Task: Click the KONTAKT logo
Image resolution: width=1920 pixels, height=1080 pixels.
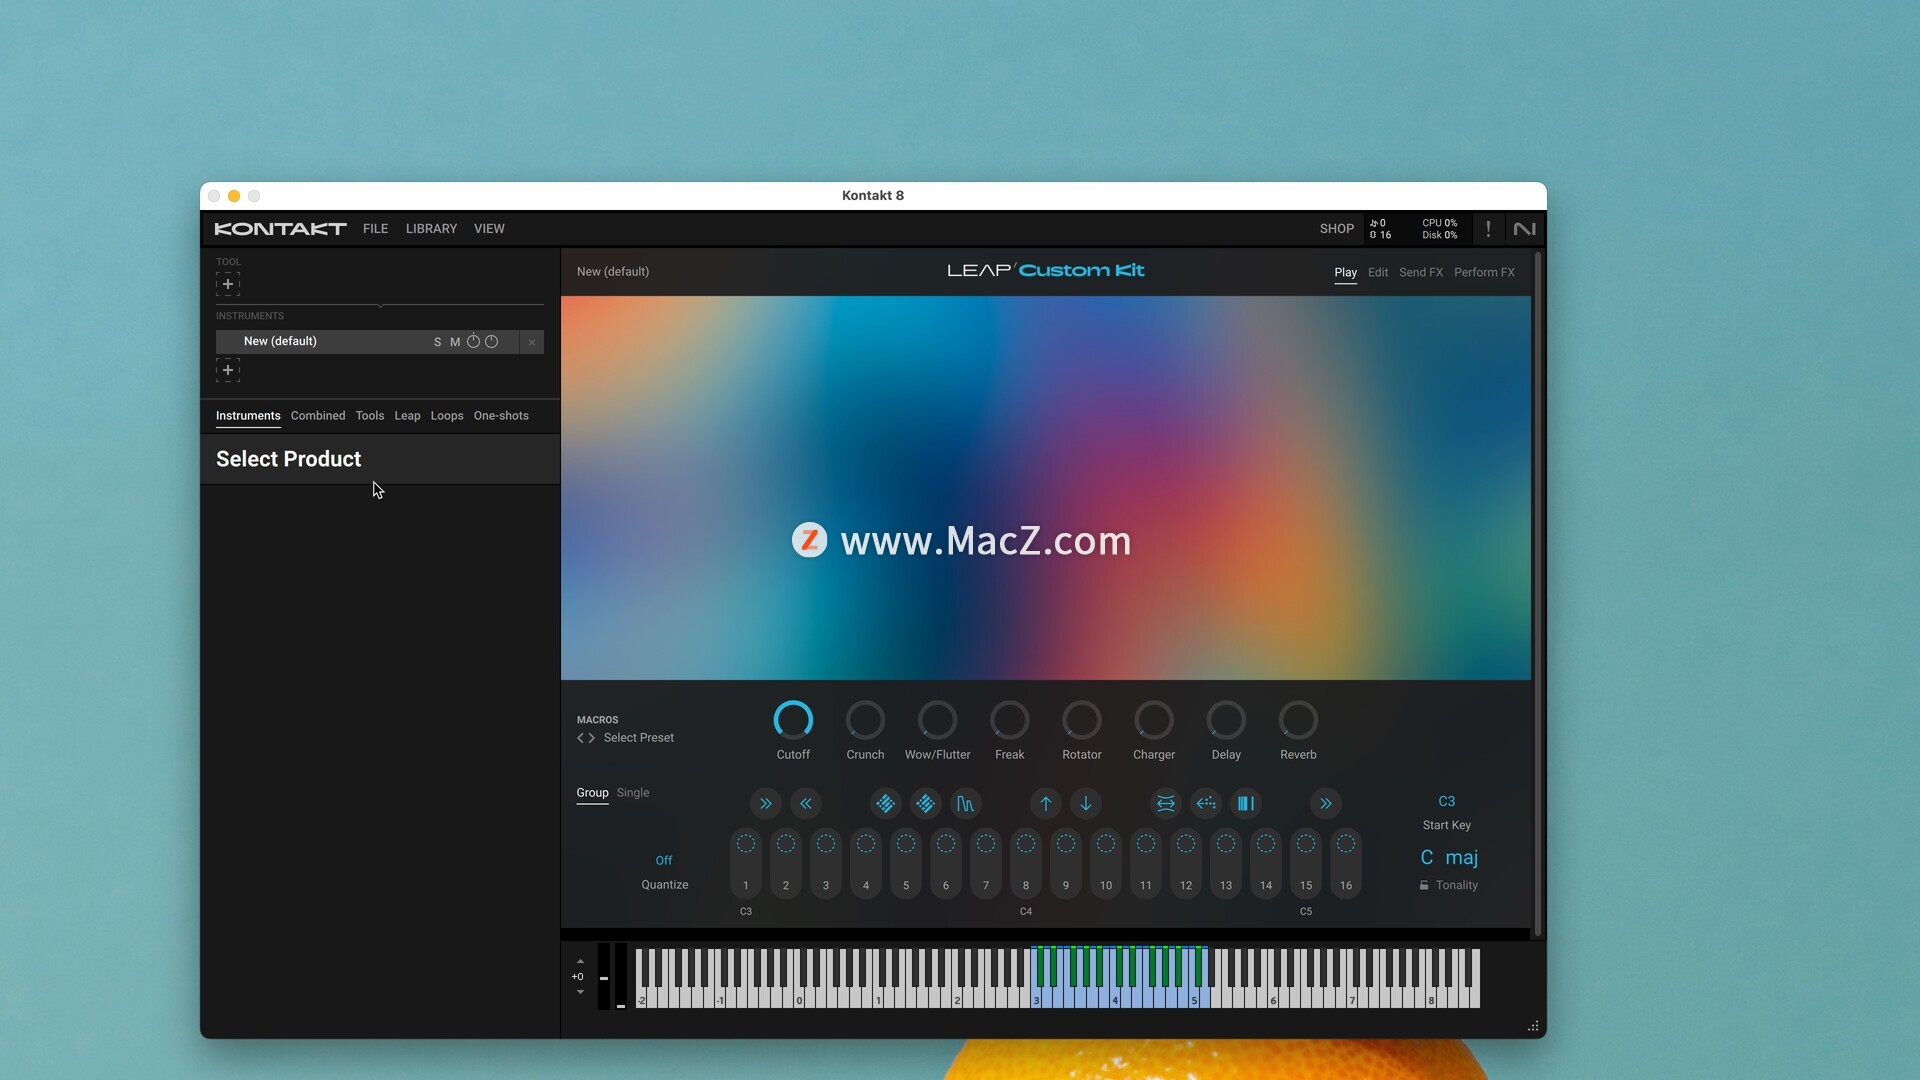Action: [x=280, y=229]
